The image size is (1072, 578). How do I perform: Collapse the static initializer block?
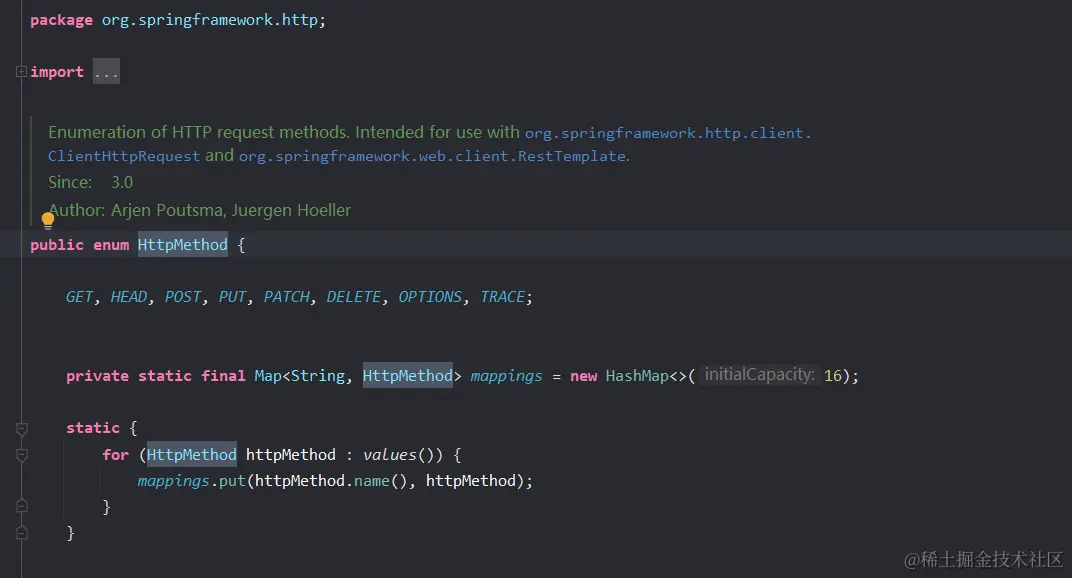click(21, 429)
